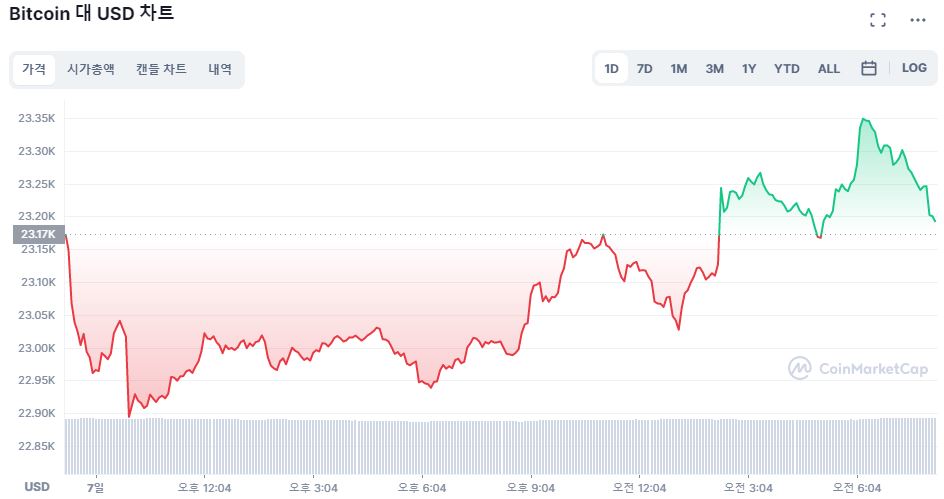The width and height of the screenshot is (944, 499).
Task: Switch to the 7D time range
Action: [x=645, y=69]
